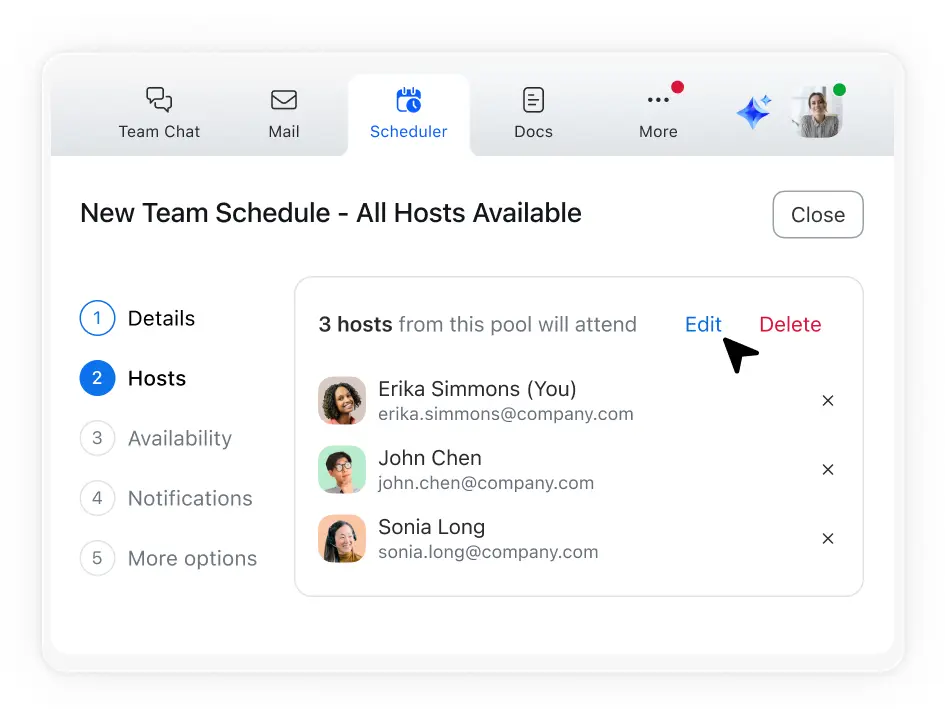Viewport: 945px width, 709px height.
Task: Remove John Chen from the host pool
Action: [828, 469]
